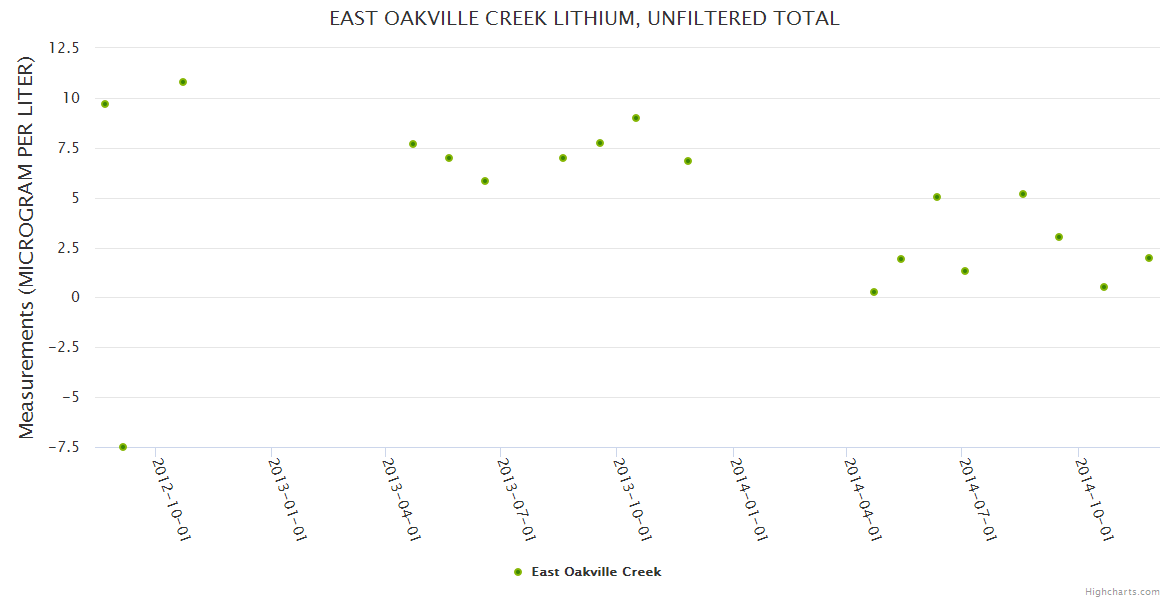
Task: Click the first data point after 2014-04-01
Action: tap(874, 292)
